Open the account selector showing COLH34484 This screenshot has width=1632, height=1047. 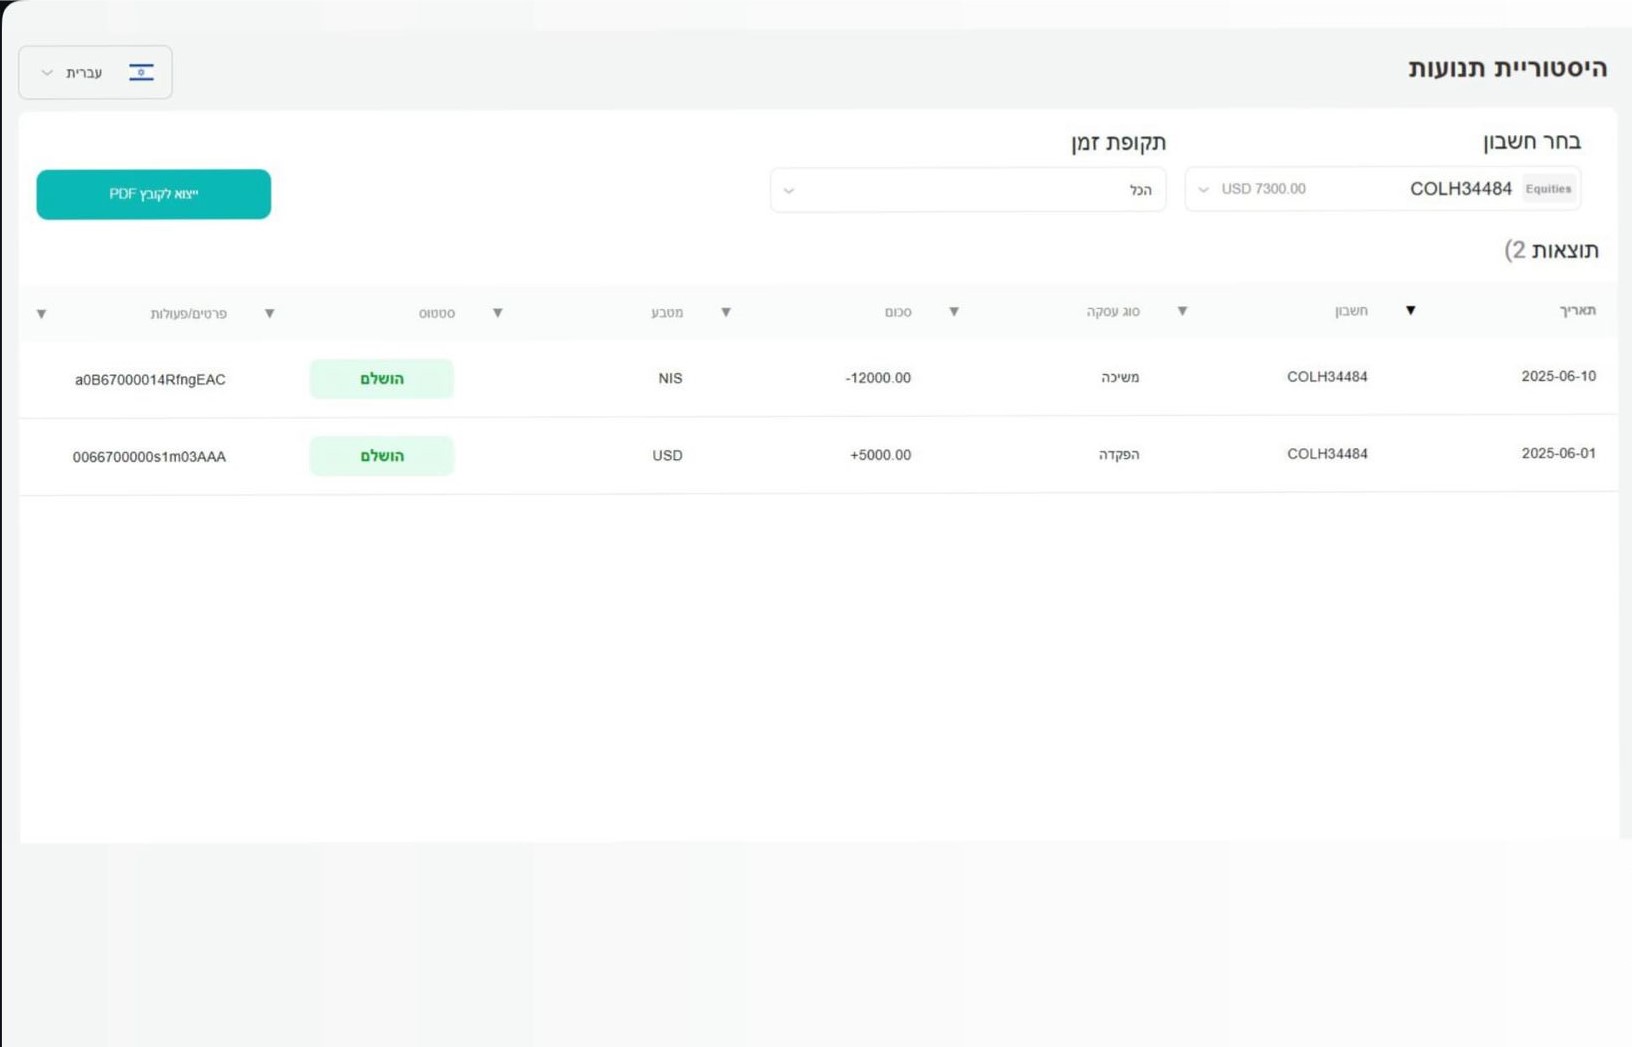(x=1382, y=189)
